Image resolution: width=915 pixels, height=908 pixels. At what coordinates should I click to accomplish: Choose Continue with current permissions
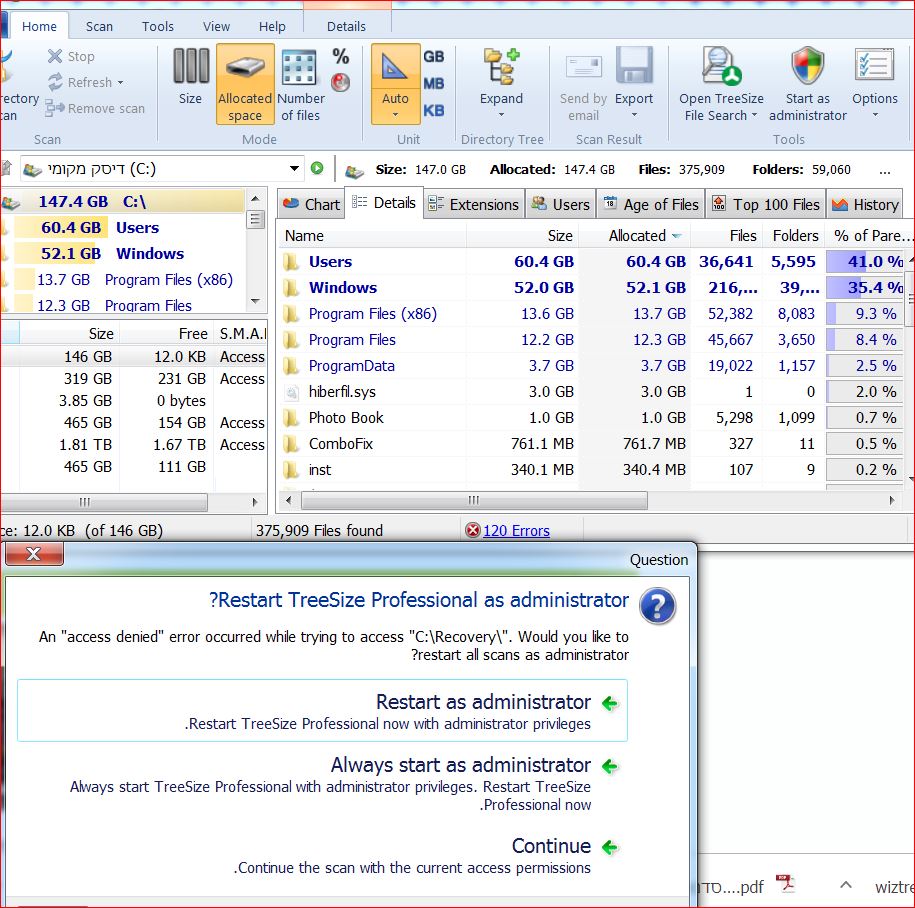point(551,846)
